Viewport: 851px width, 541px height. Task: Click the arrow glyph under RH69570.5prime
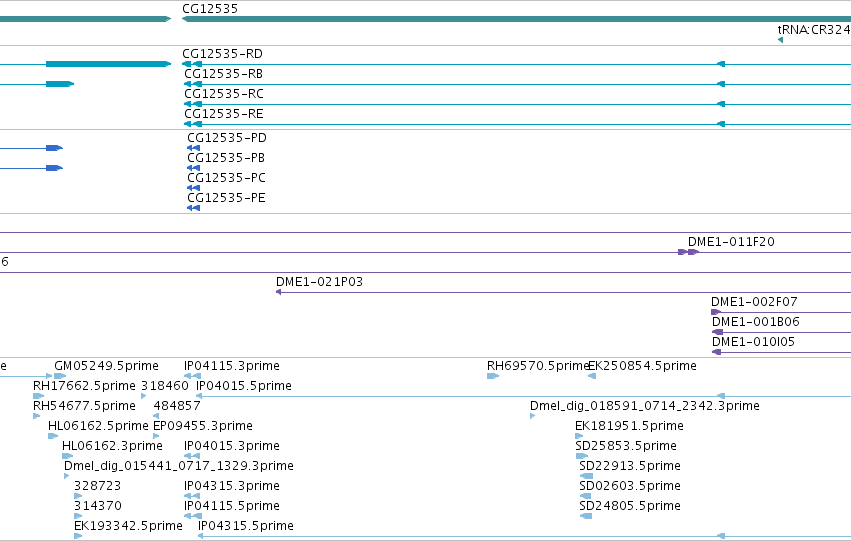coord(493,376)
